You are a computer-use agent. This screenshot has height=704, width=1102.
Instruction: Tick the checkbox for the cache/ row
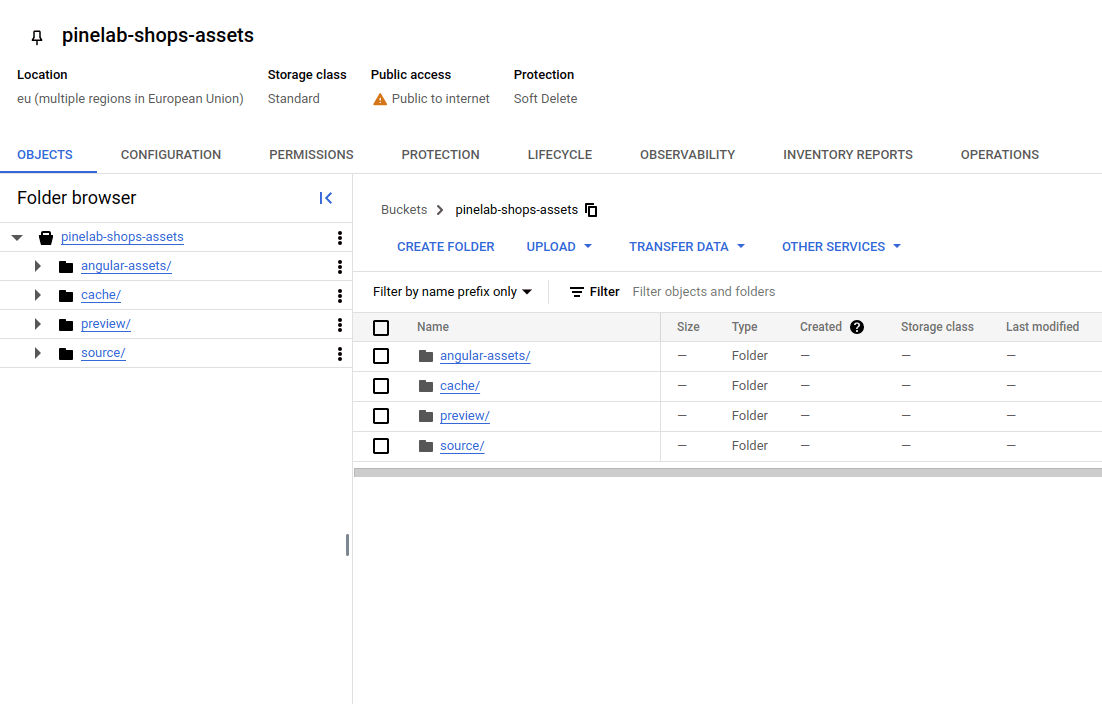pyautogui.click(x=381, y=386)
